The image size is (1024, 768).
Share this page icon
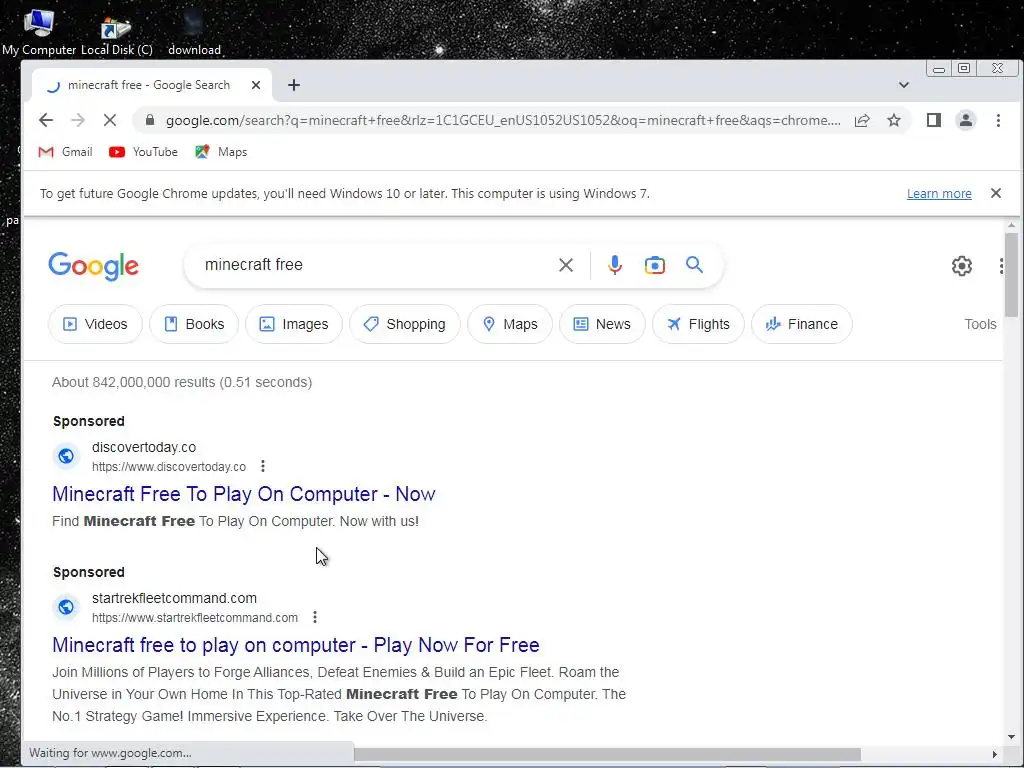pyautogui.click(x=862, y=120)
